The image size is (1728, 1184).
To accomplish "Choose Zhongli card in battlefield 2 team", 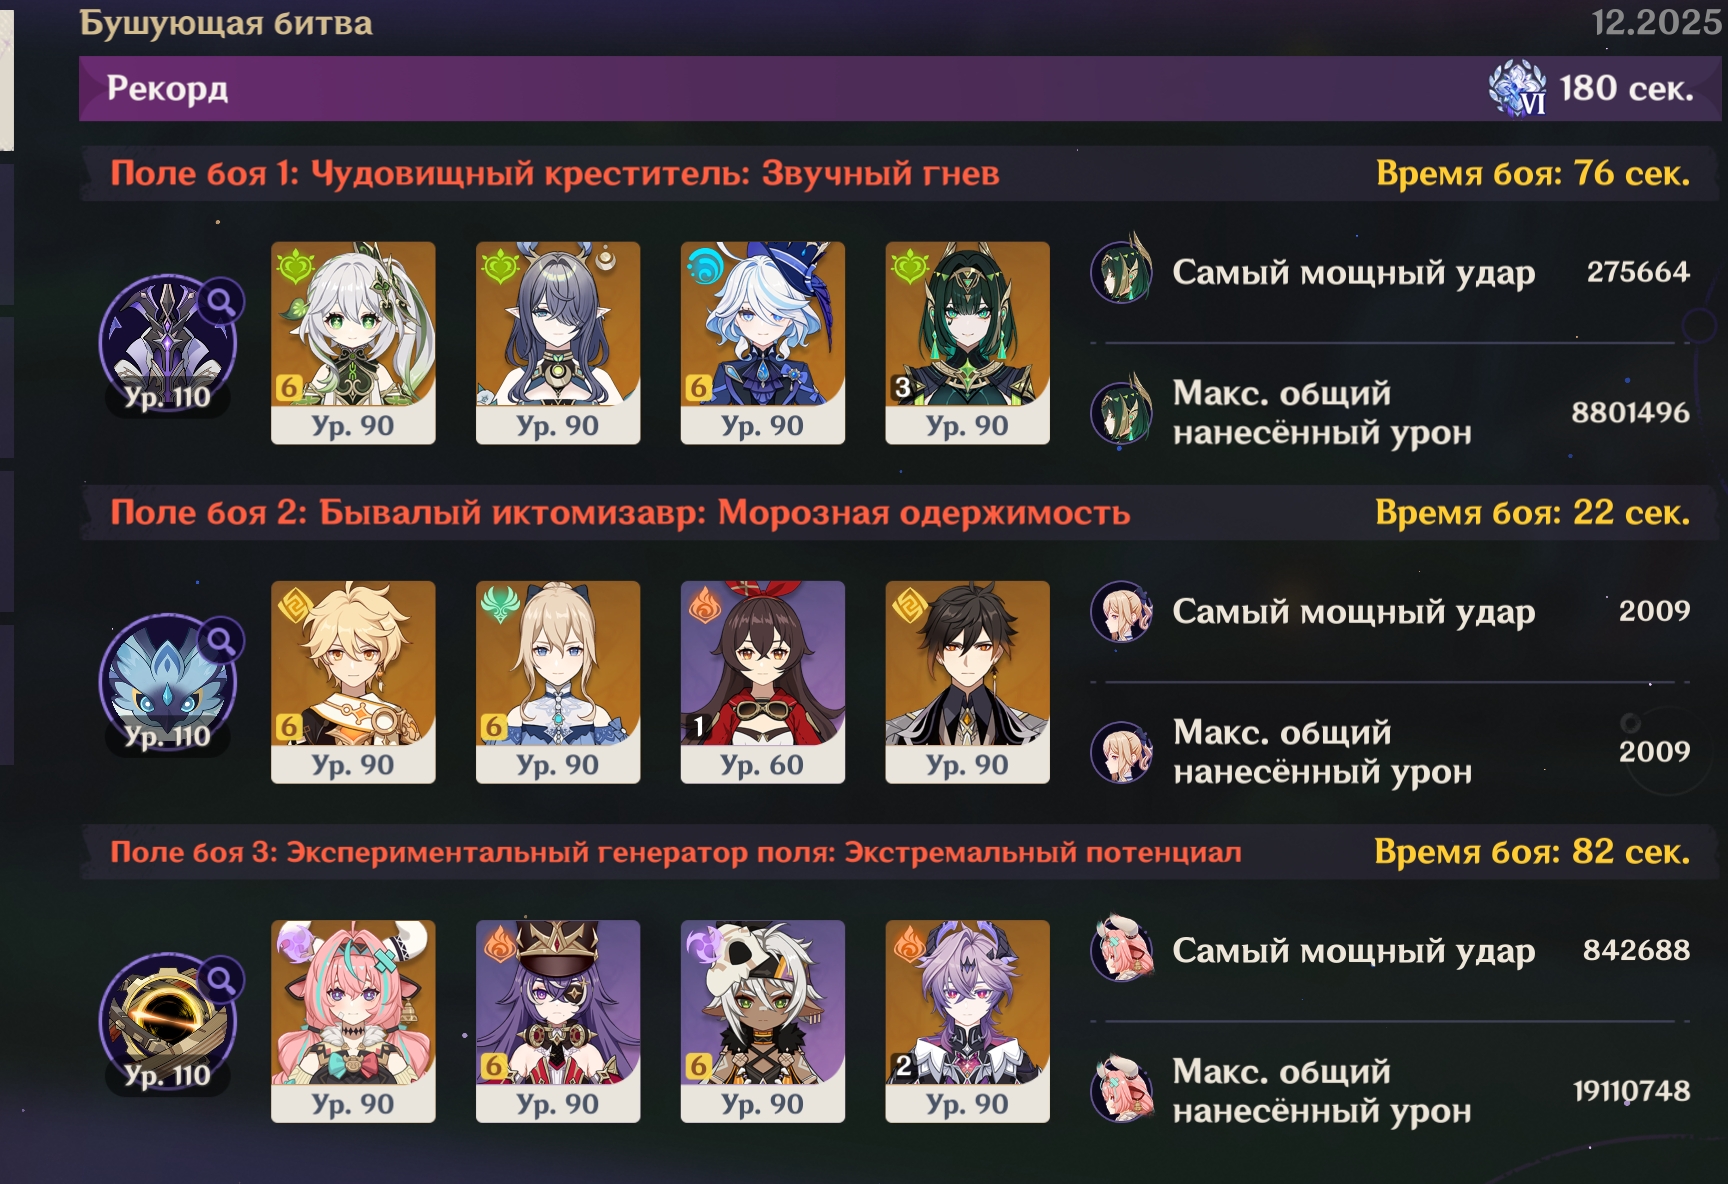I will point(967,682).
